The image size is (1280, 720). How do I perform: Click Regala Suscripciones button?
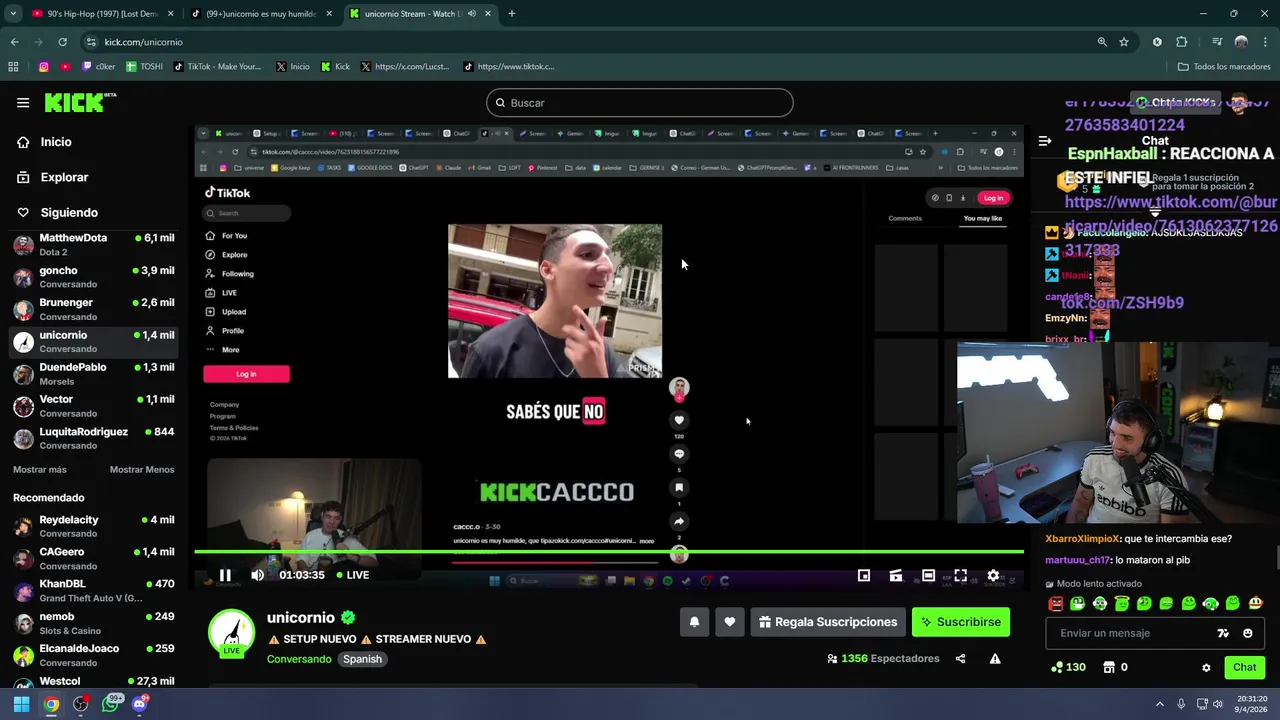click(828, 622)
